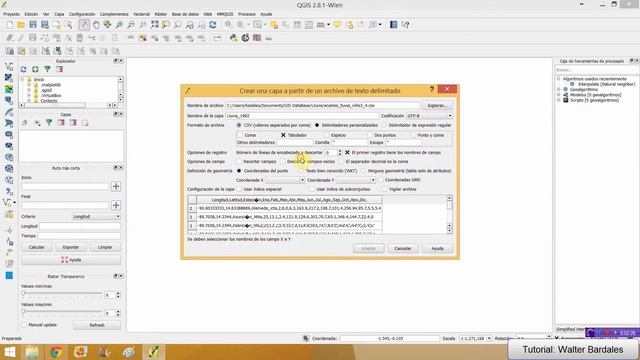640x360 pixels.
Task: Expand Scripts in processing toolbox
Action: [x=558, y=100]
